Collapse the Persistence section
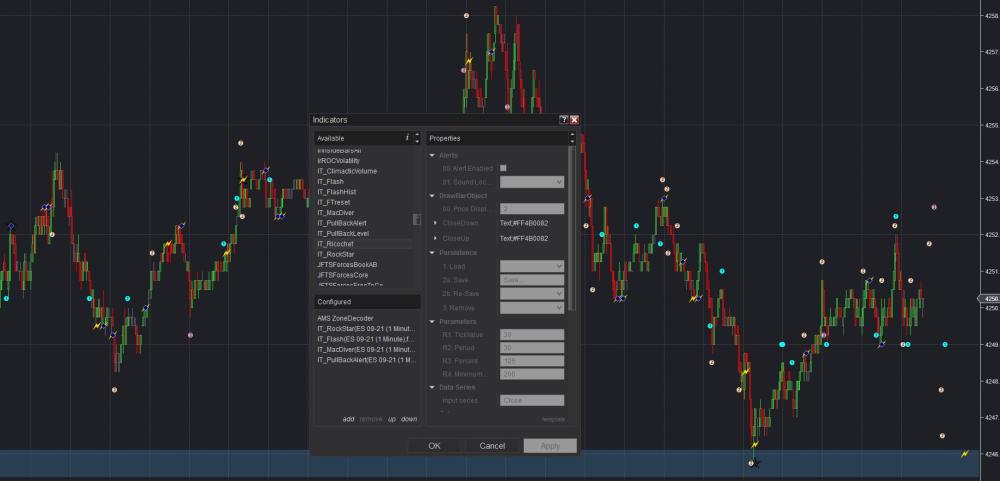 point(432,253)
